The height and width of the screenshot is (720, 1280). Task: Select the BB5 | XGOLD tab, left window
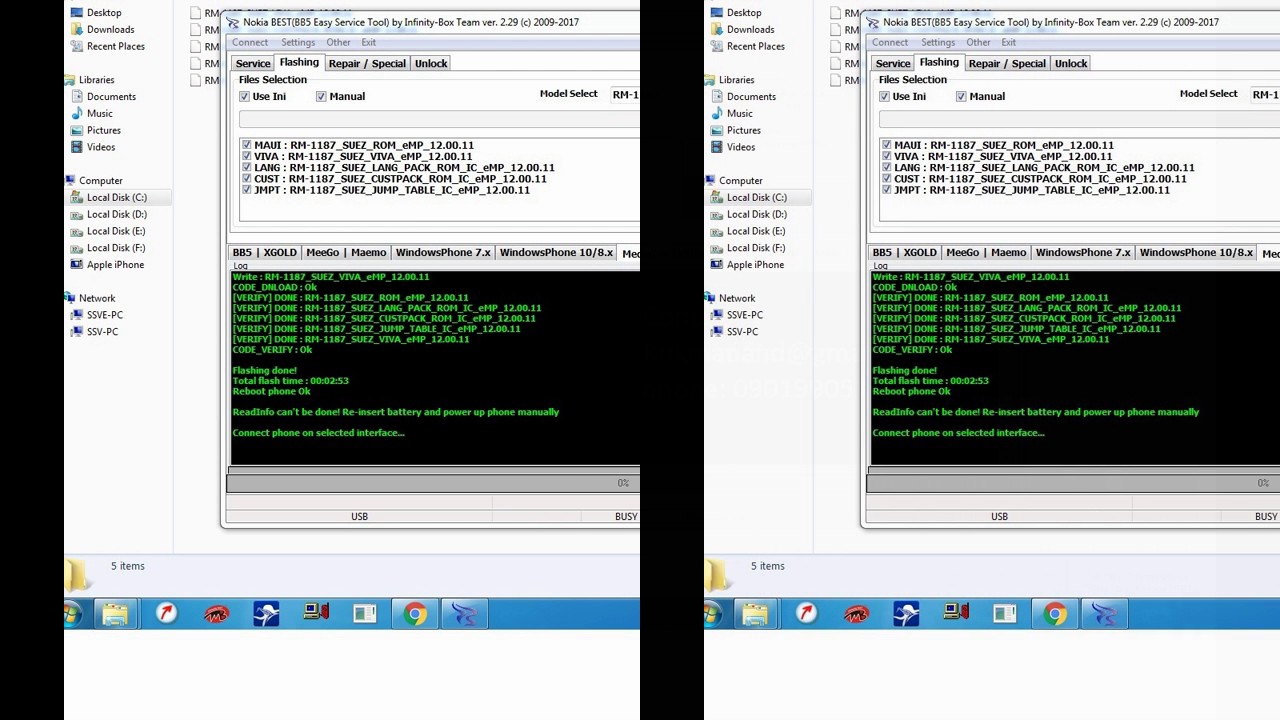coord(264,253)
